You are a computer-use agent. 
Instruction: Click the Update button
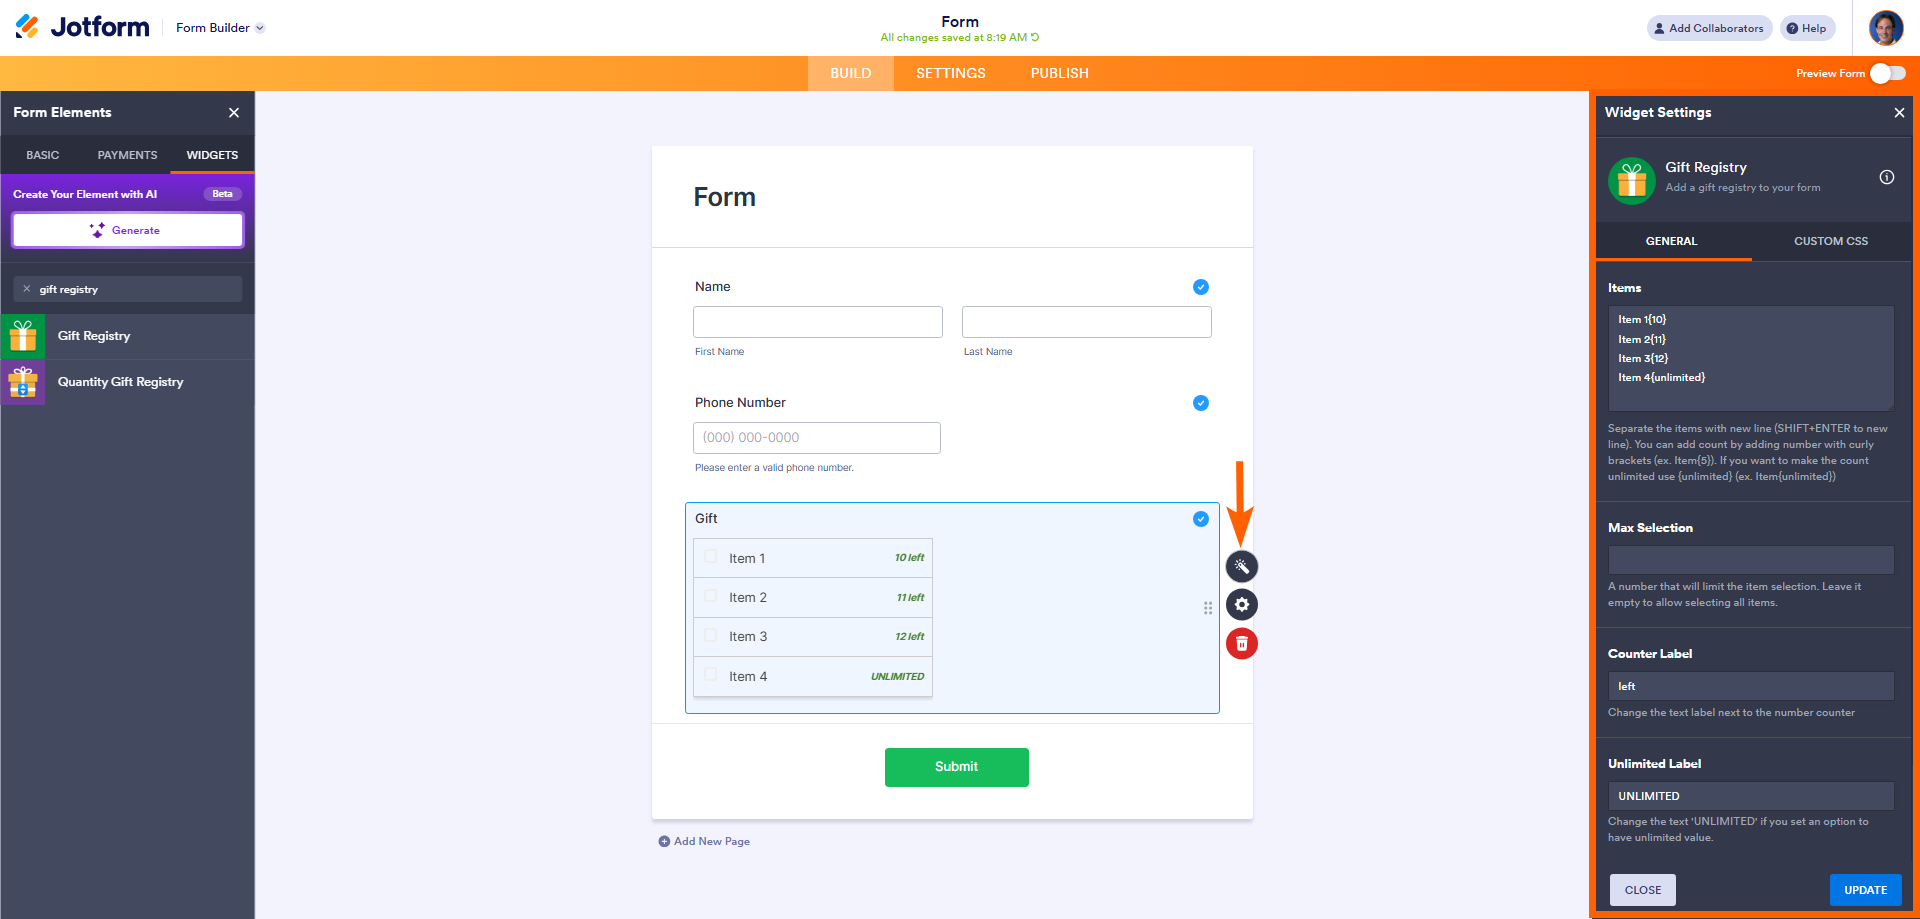[1865, 890]
